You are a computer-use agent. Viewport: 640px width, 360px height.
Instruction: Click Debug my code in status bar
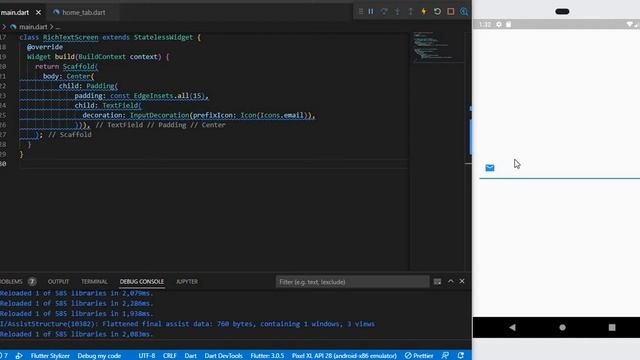pyautogui.click(x=99, y=356)
